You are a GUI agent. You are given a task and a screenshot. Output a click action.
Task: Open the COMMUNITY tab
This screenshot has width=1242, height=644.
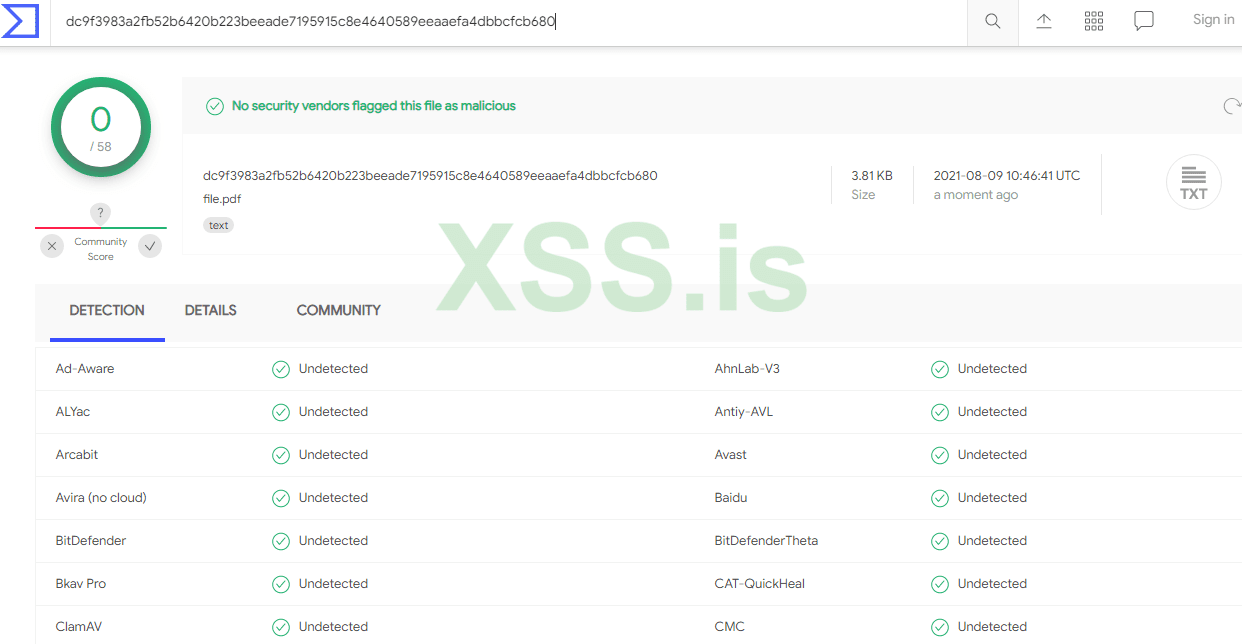tap(339, 311)
